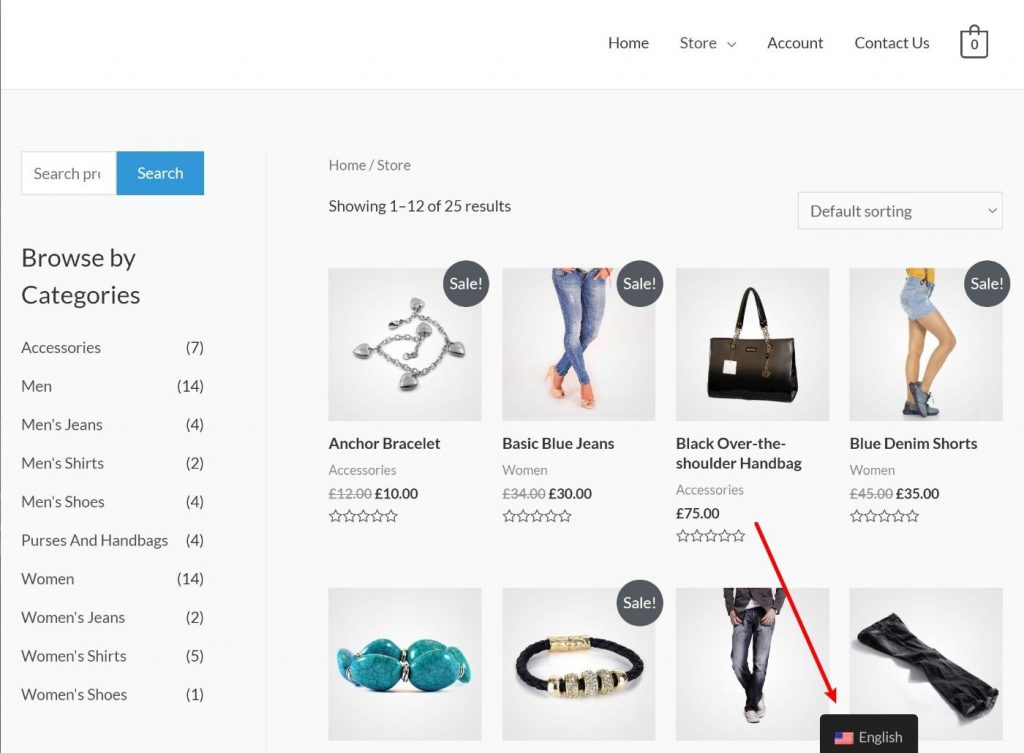Click the Sale badge on black braided bracelet
This screenshot has height=753, width=1024.
point(639,603)
